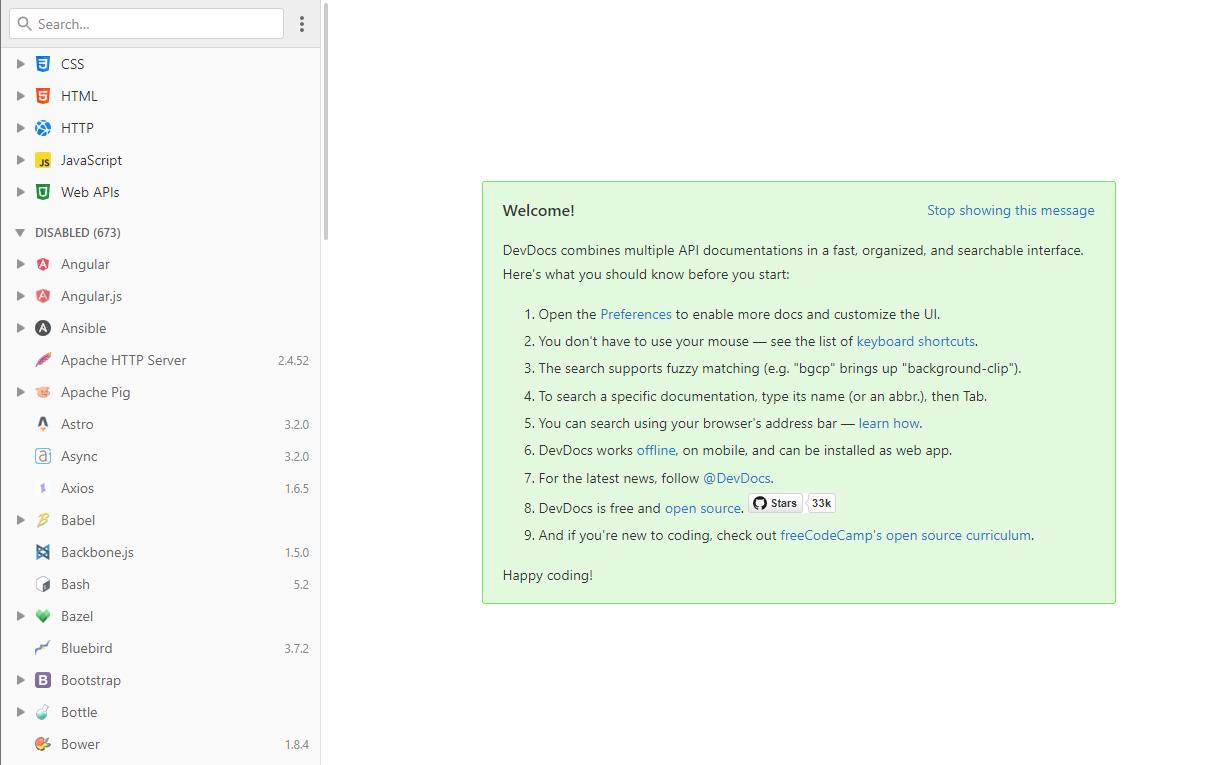Expand the HTTP documentation tree
This screenshot has height=765, width=1205.
tap(20, 128)
